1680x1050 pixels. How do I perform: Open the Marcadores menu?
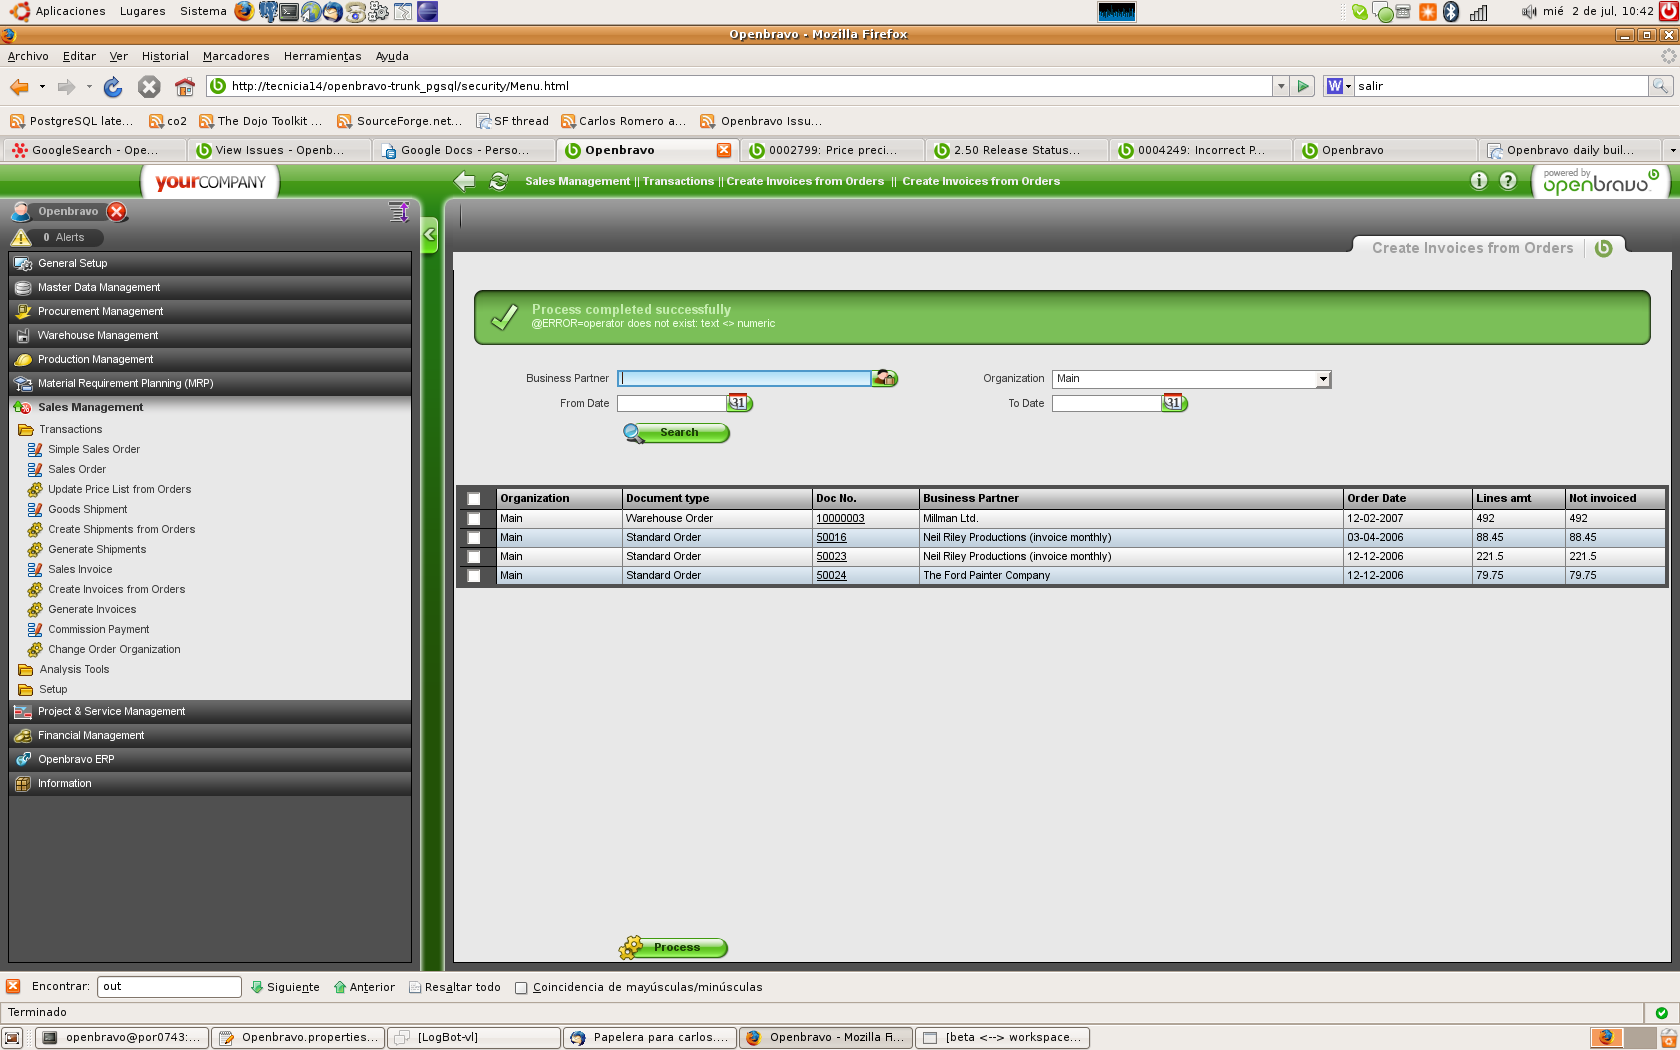236,57
